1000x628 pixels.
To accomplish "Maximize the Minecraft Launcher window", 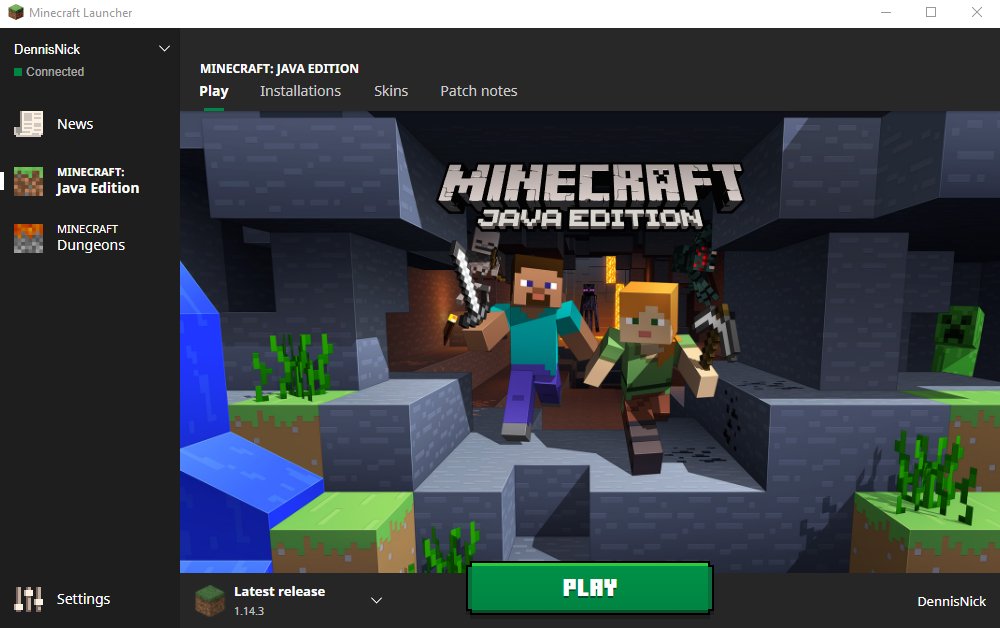I will tap(931, 12).
